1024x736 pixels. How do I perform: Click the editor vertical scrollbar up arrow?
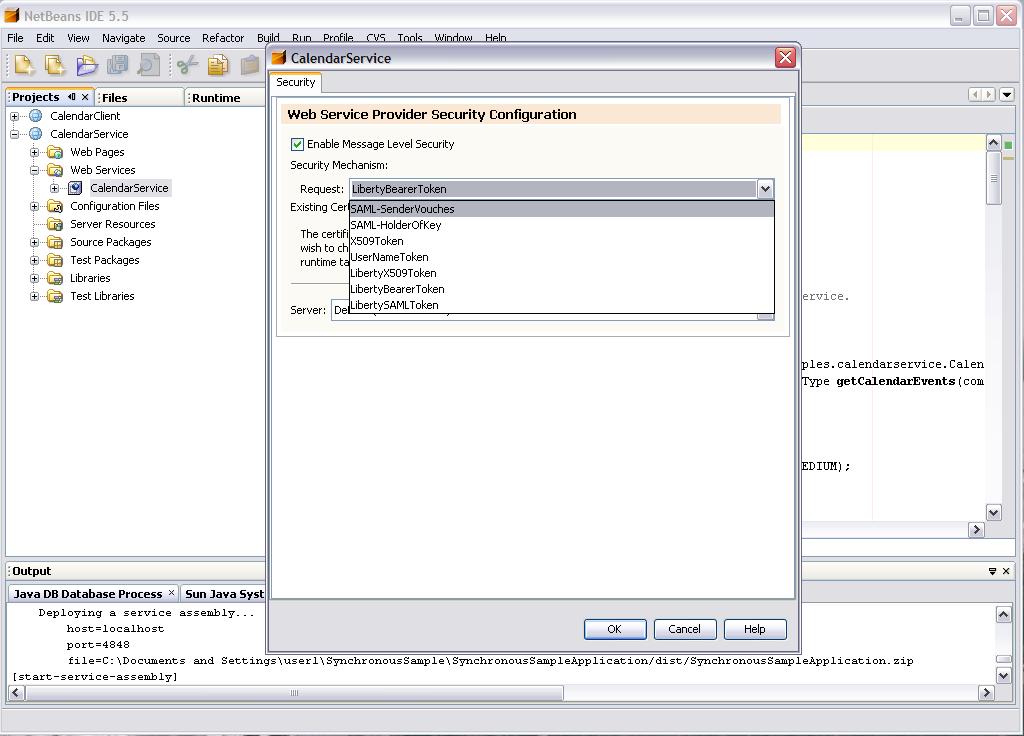click(x=993, y=142)
